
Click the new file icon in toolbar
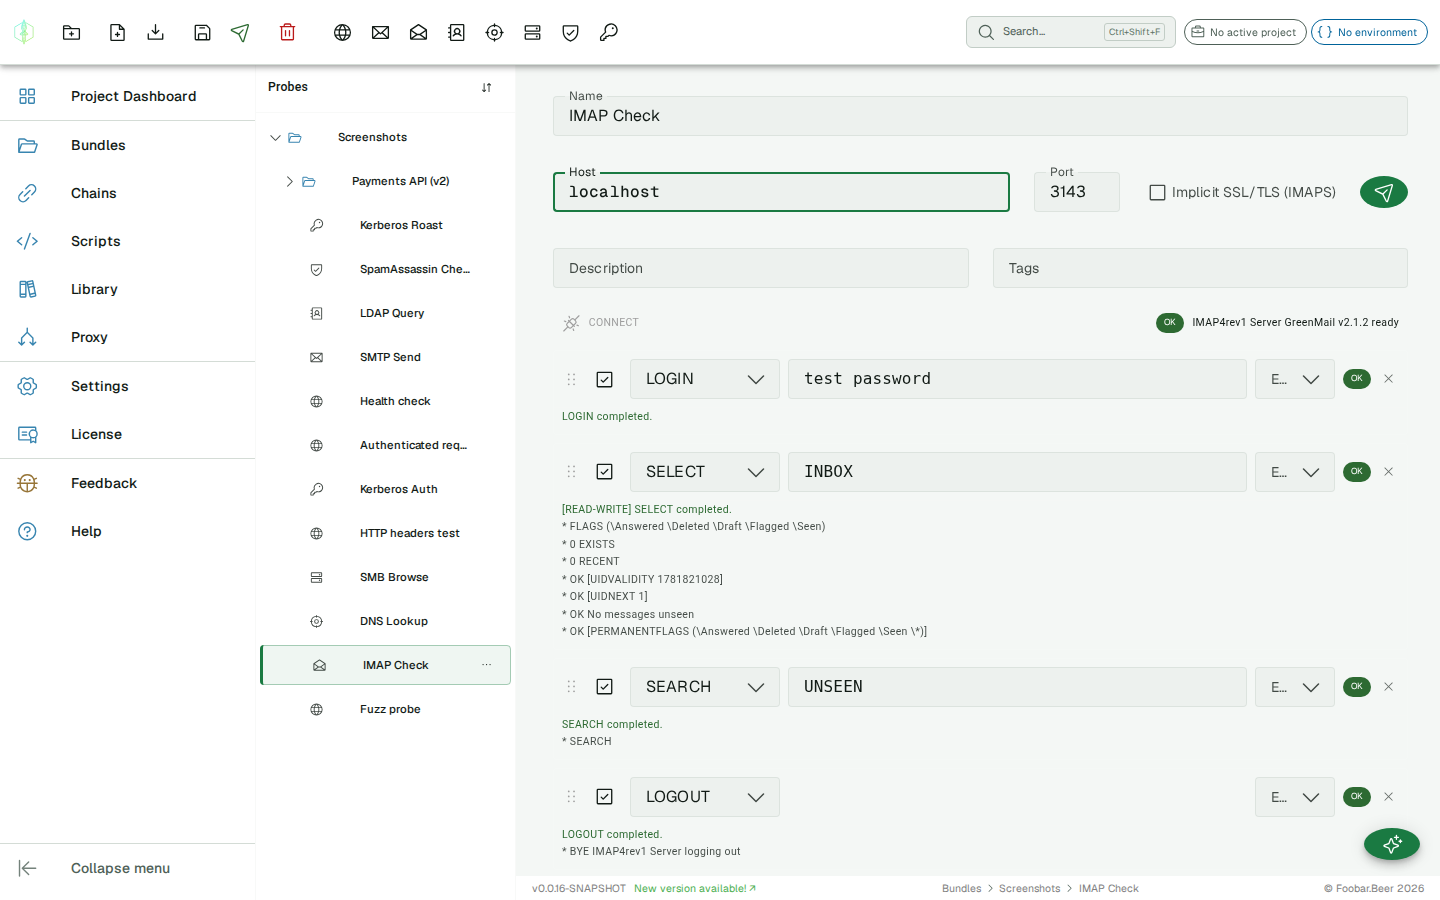point(117,32)
